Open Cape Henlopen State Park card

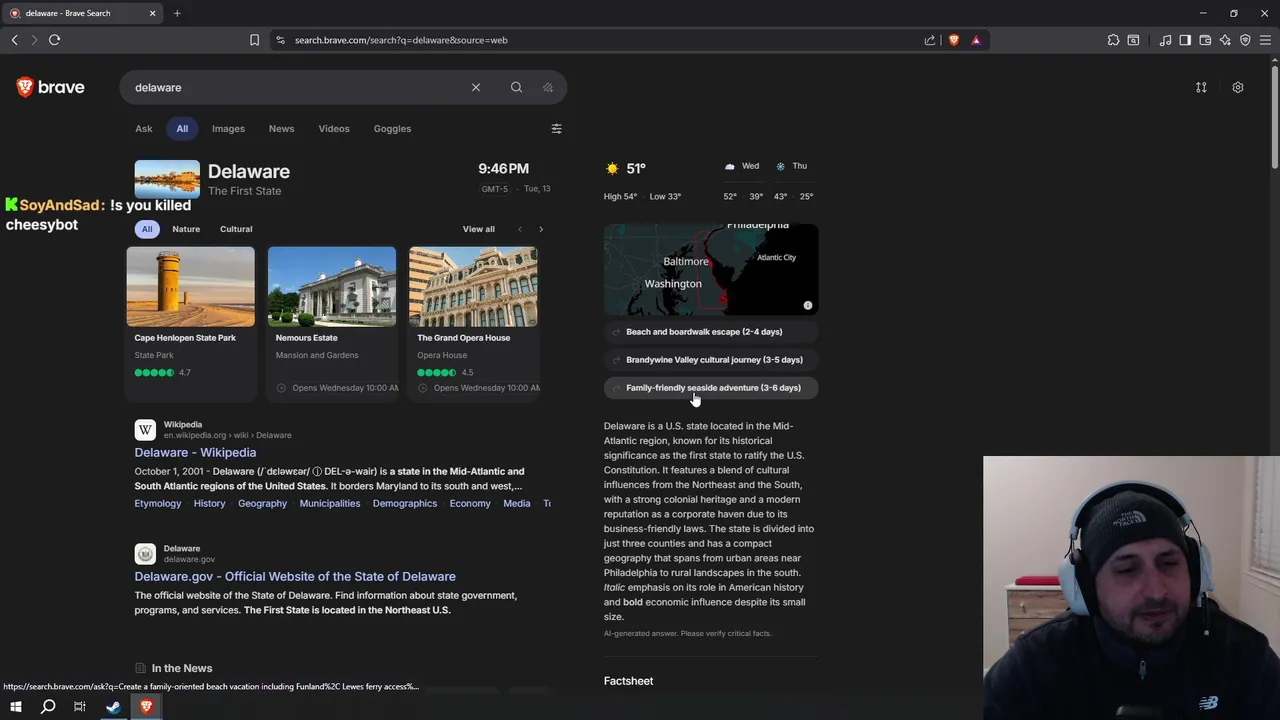point(190,323)
